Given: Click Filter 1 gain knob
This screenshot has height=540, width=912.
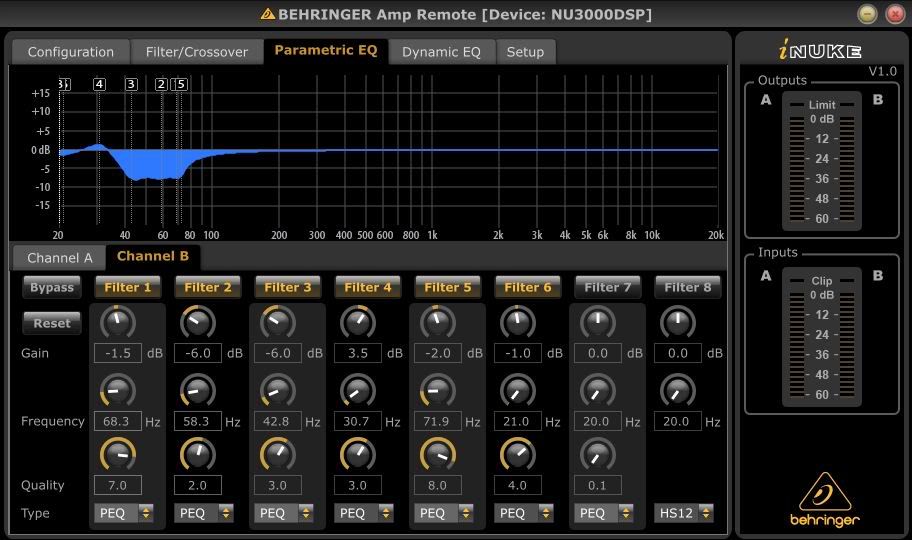Looking at the screenshot, I should pyautogui.click(x=117, y=322).
